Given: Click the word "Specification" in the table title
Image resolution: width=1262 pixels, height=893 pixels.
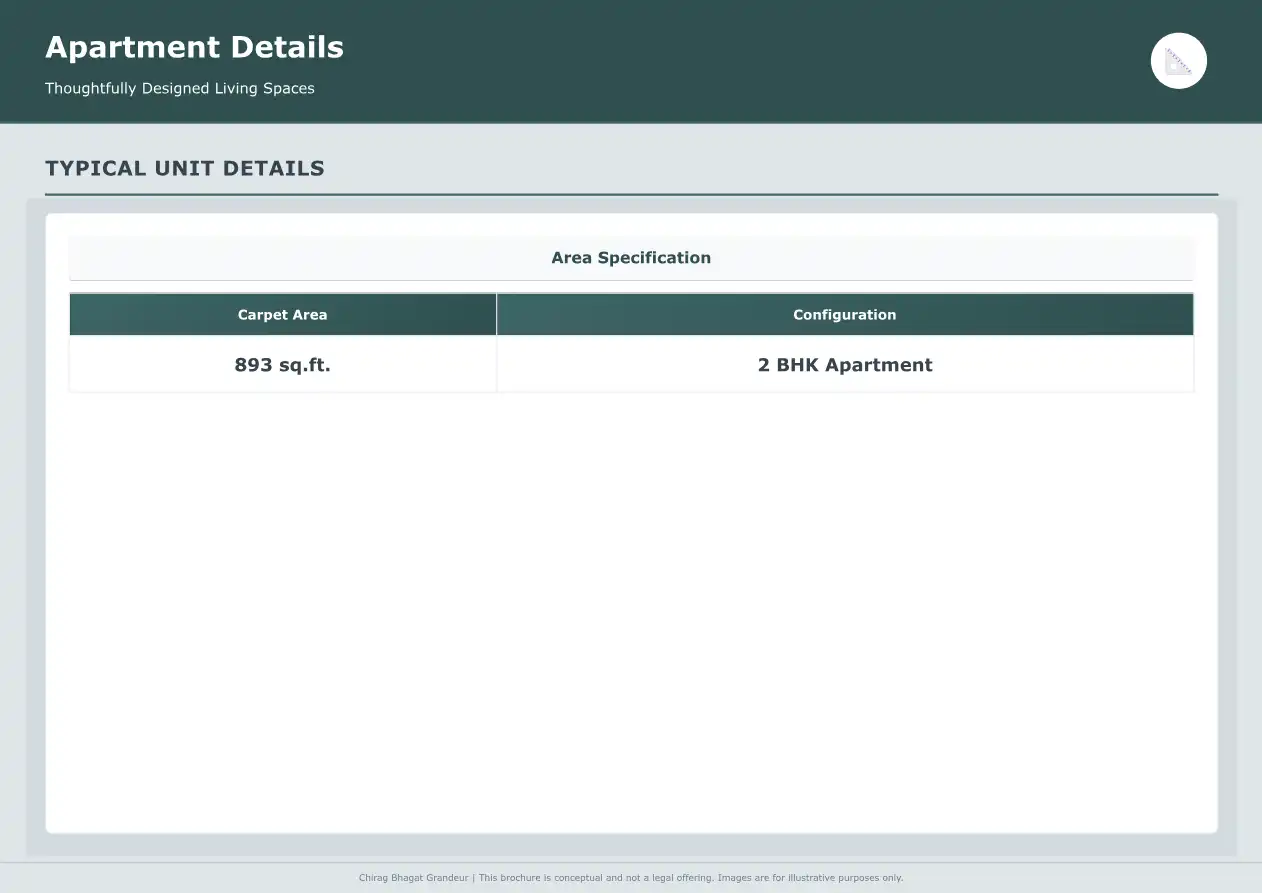Looking at the screenshot, I should (x=654, y=257).
